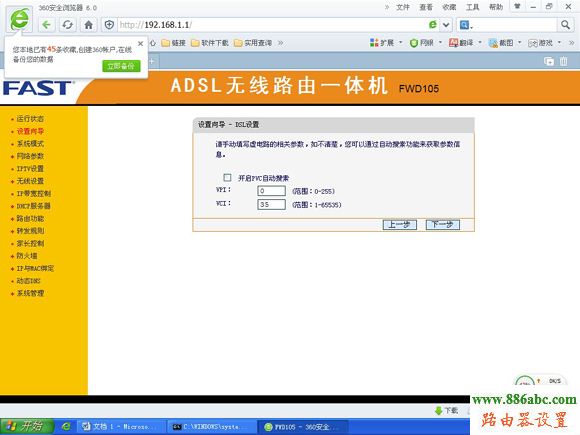The image size is (580, 435).
Task: Open IP带宽控制 in router sidebar
Action: click(x=34, y=193)
